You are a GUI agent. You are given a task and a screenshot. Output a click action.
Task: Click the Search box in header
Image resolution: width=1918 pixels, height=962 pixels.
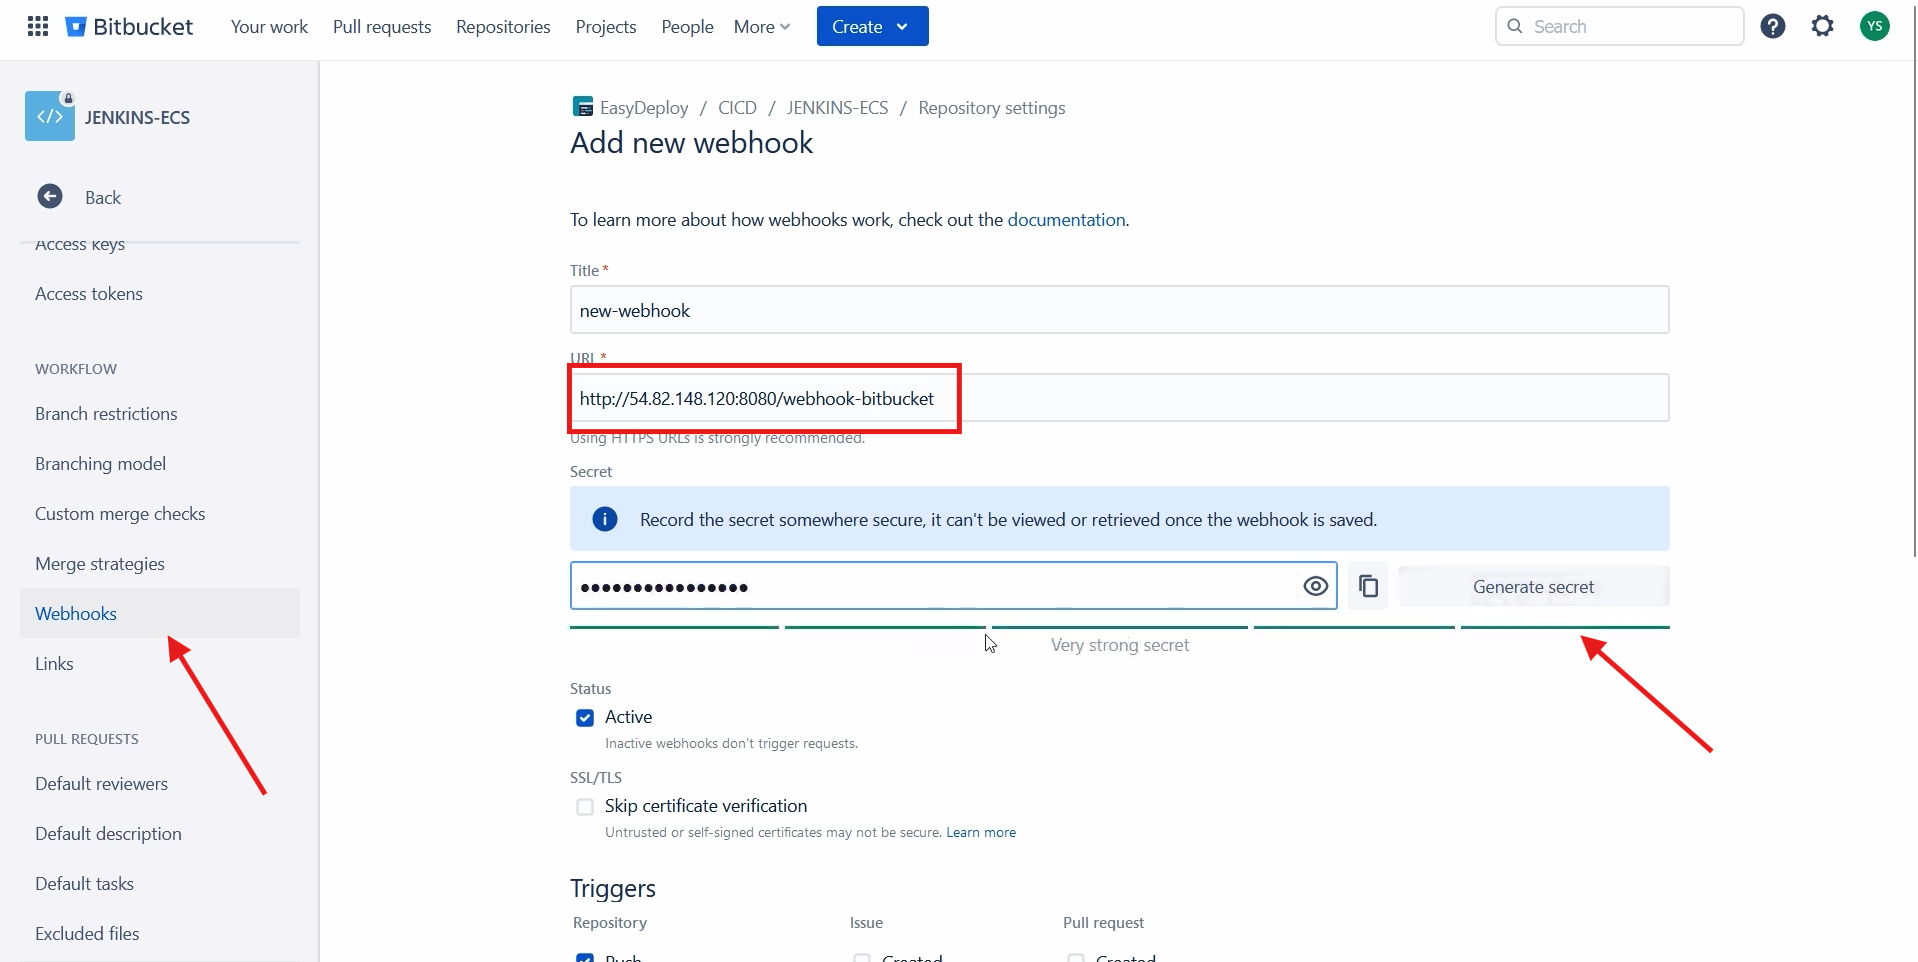(1619, 26)
